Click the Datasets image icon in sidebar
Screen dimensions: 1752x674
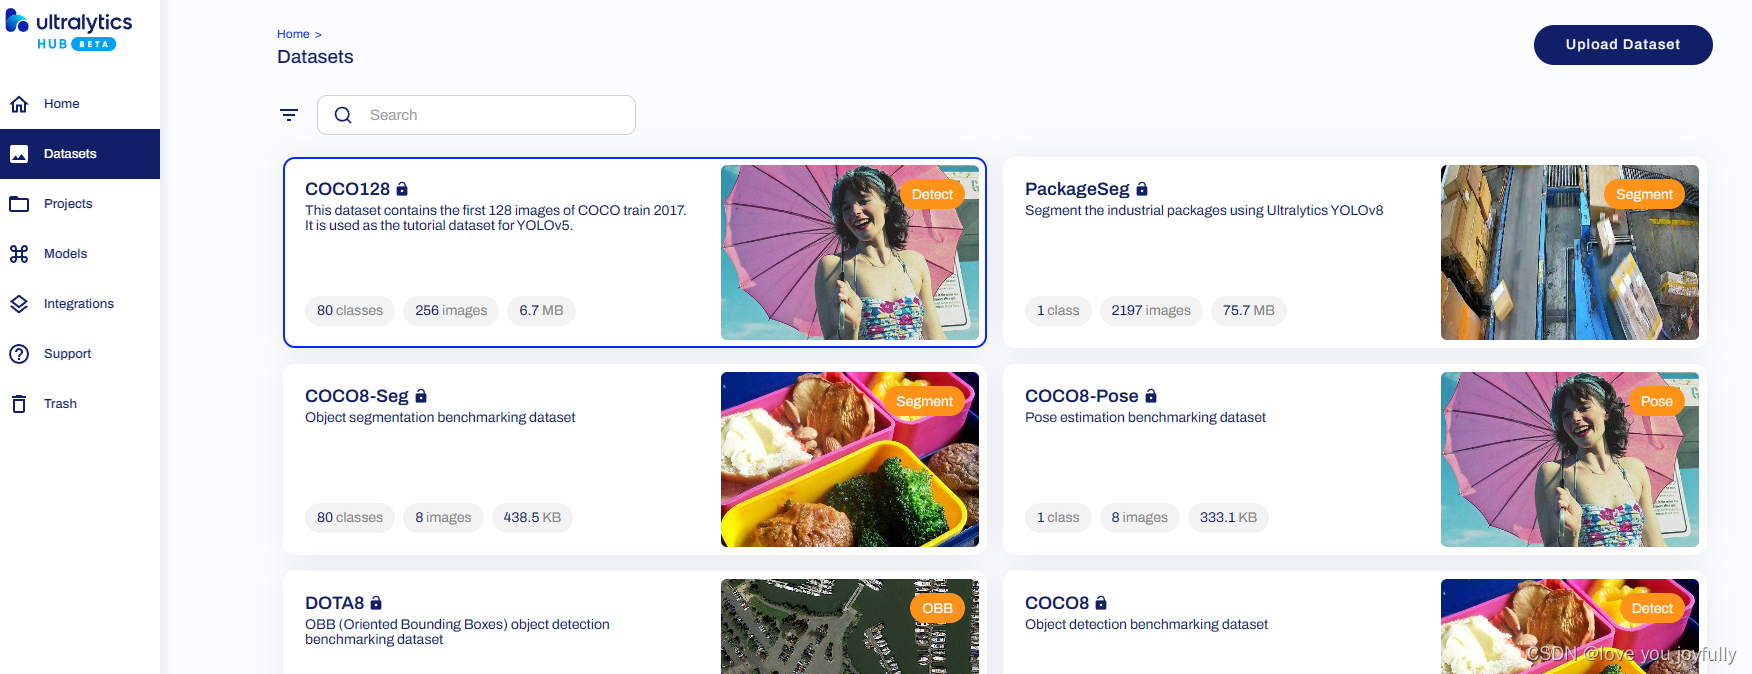pyautogui.click(x=19, y=154)
